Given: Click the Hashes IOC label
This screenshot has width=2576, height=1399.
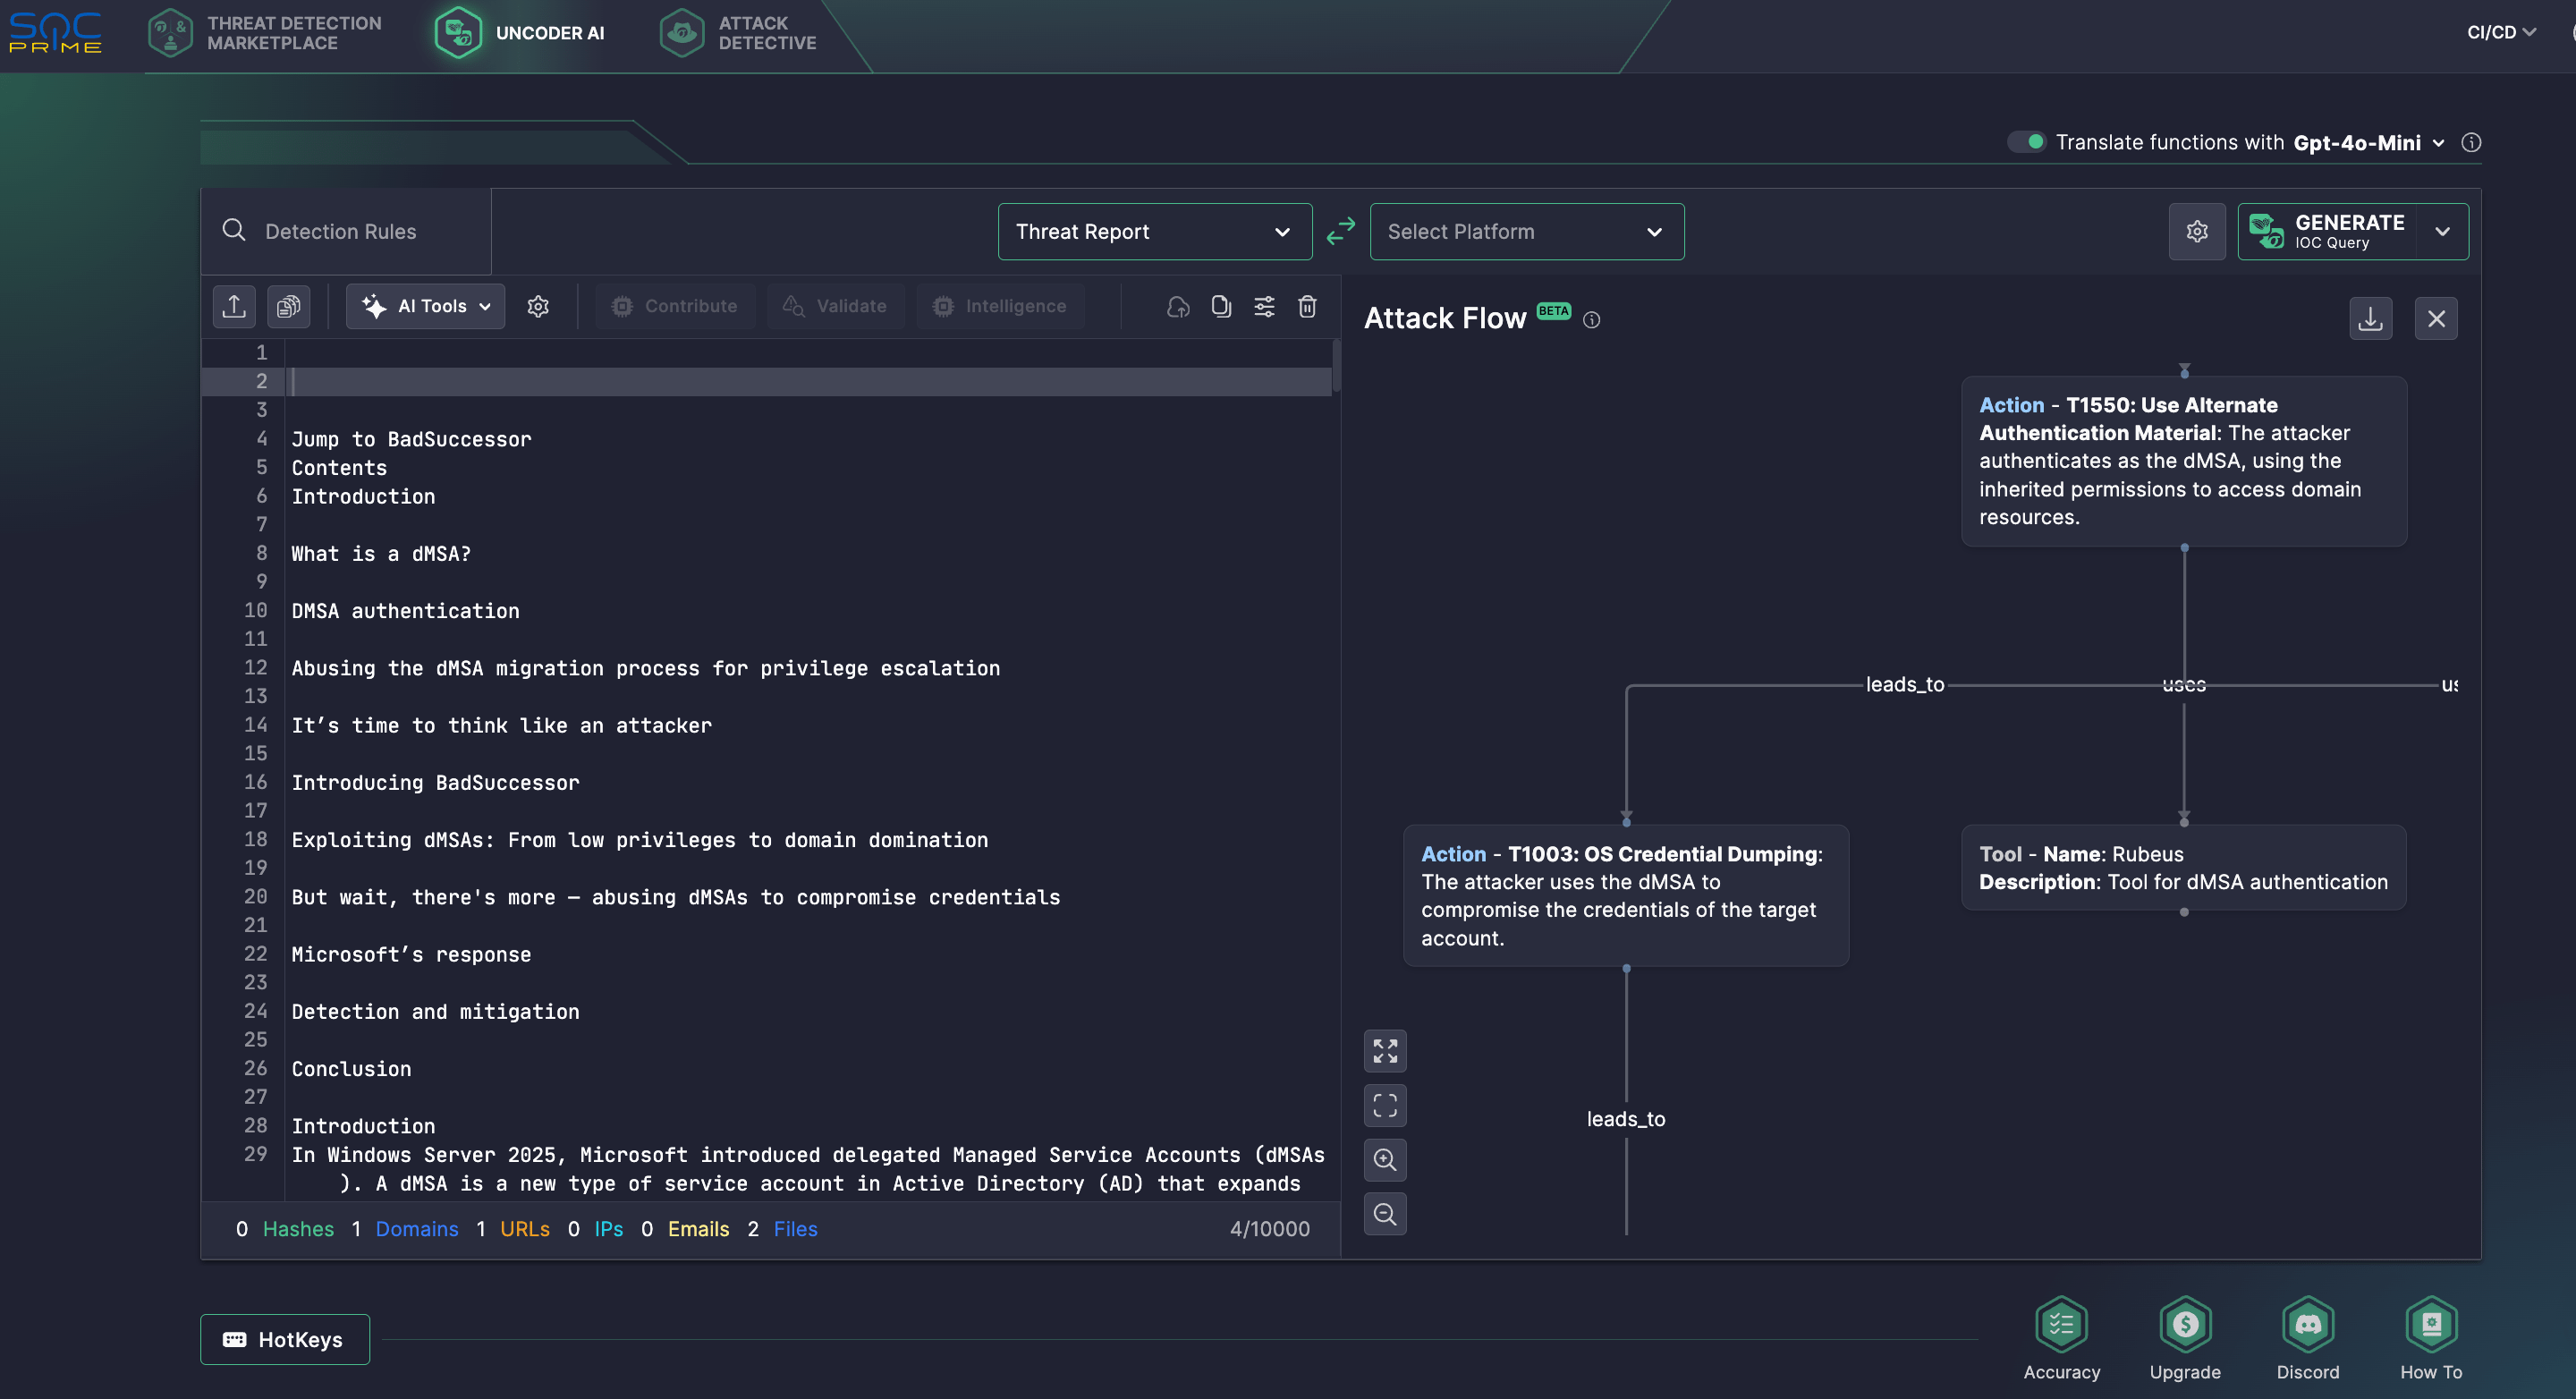Looking at the screenshot, I should point(298,1229).
